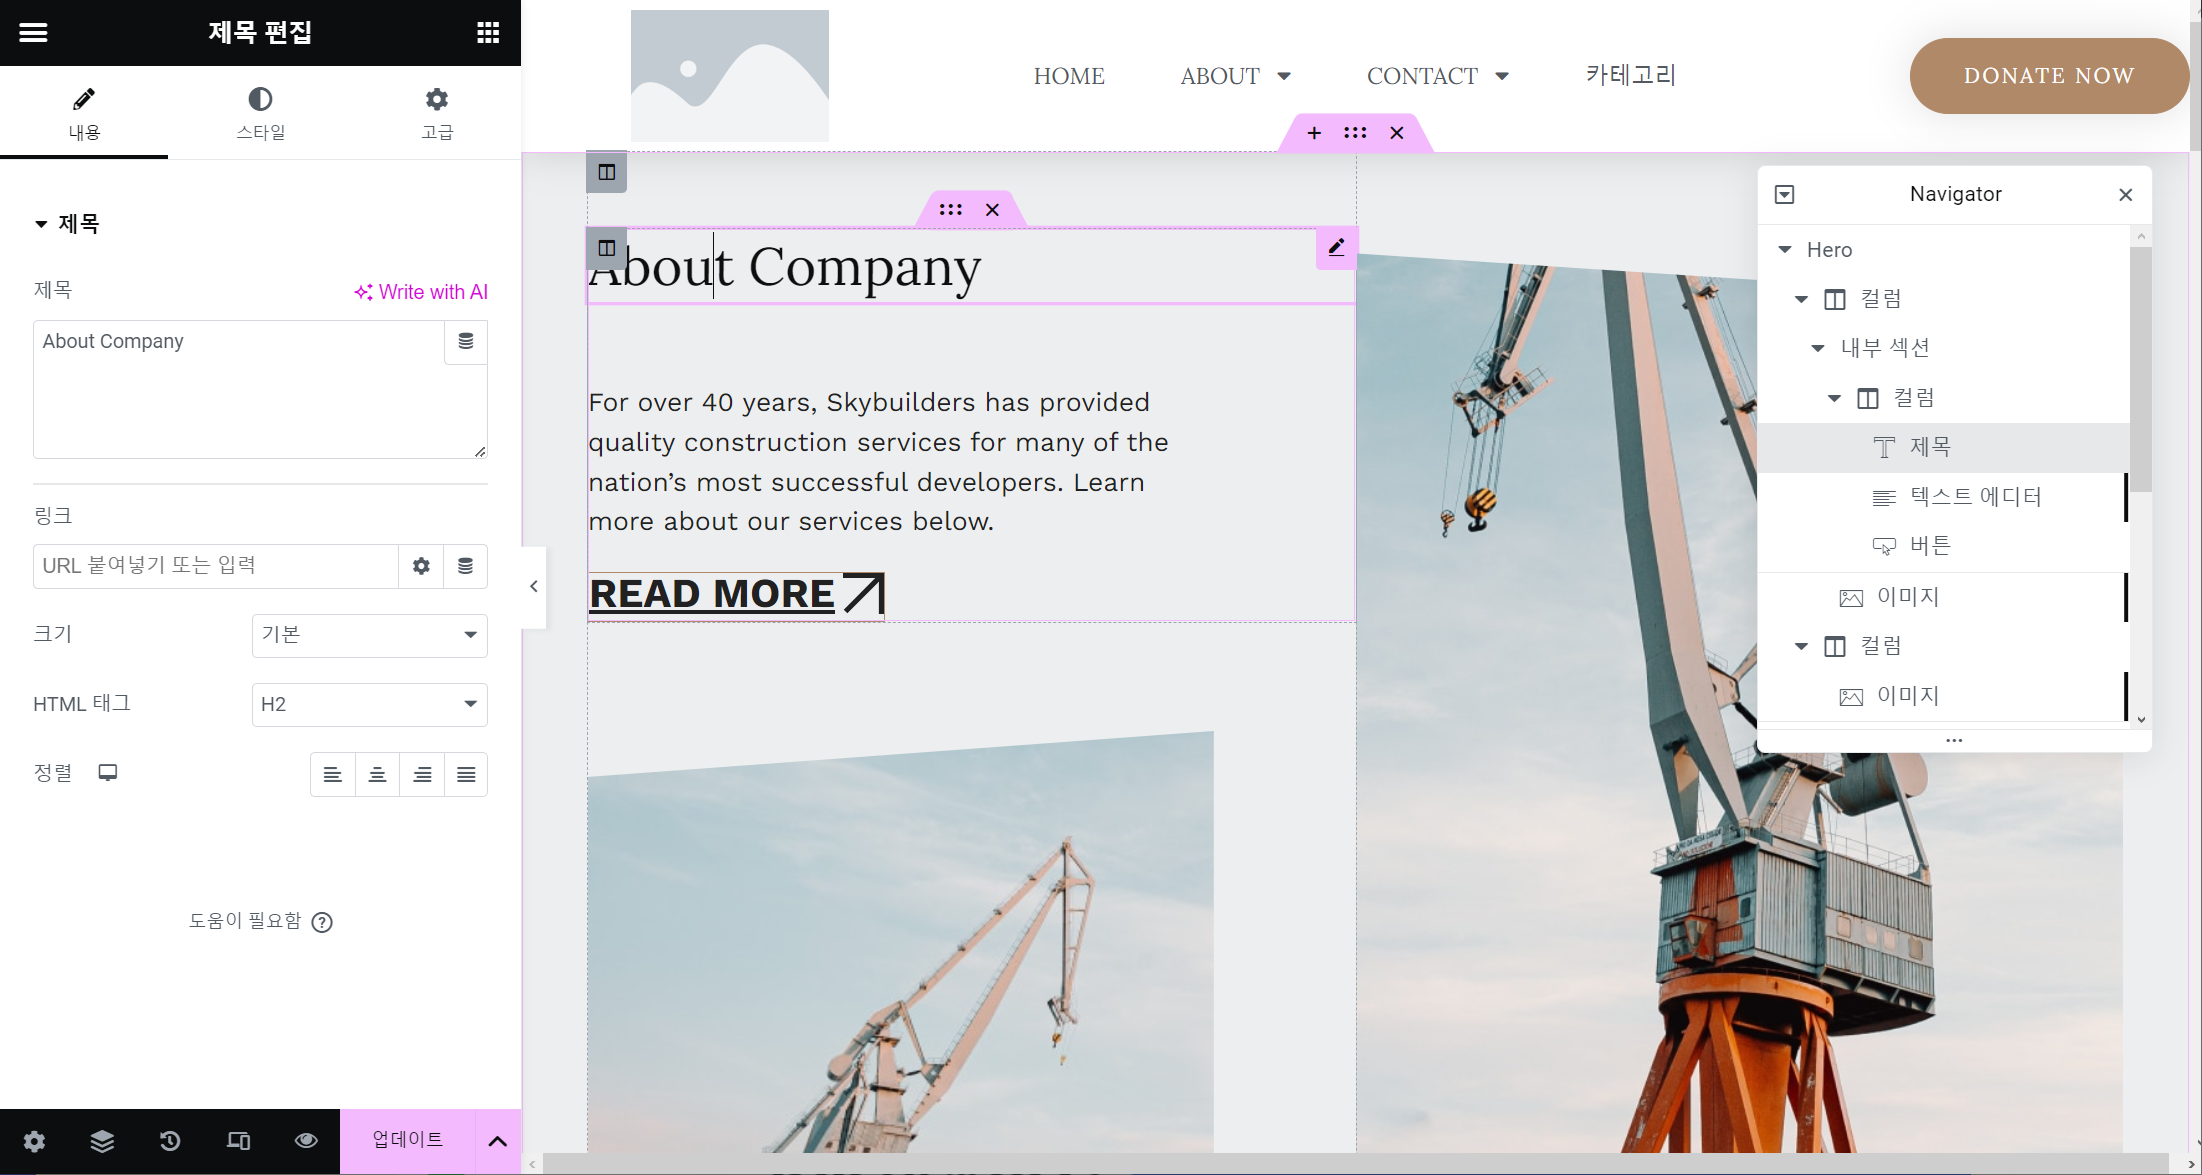Select center alignment option
The height and width of the screenshot is (1175, 2202).
coord(377,774)
